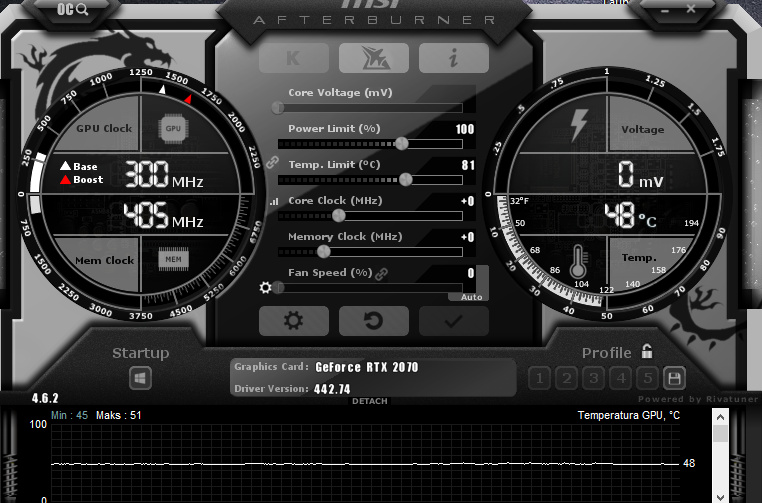Select profile slot 3
The height and width of the screenshot is (503, 762).
click(x=594, y=378)
